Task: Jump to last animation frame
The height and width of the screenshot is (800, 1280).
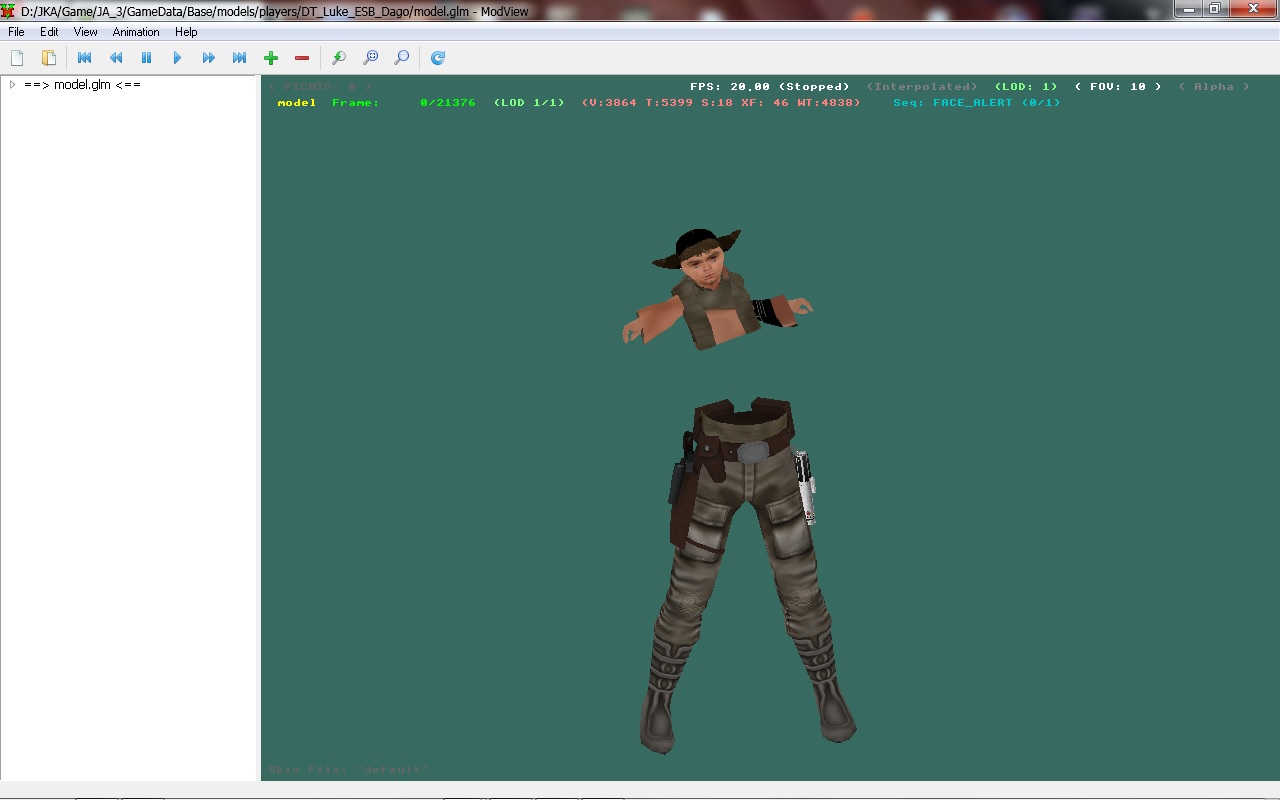Action: 239,58
